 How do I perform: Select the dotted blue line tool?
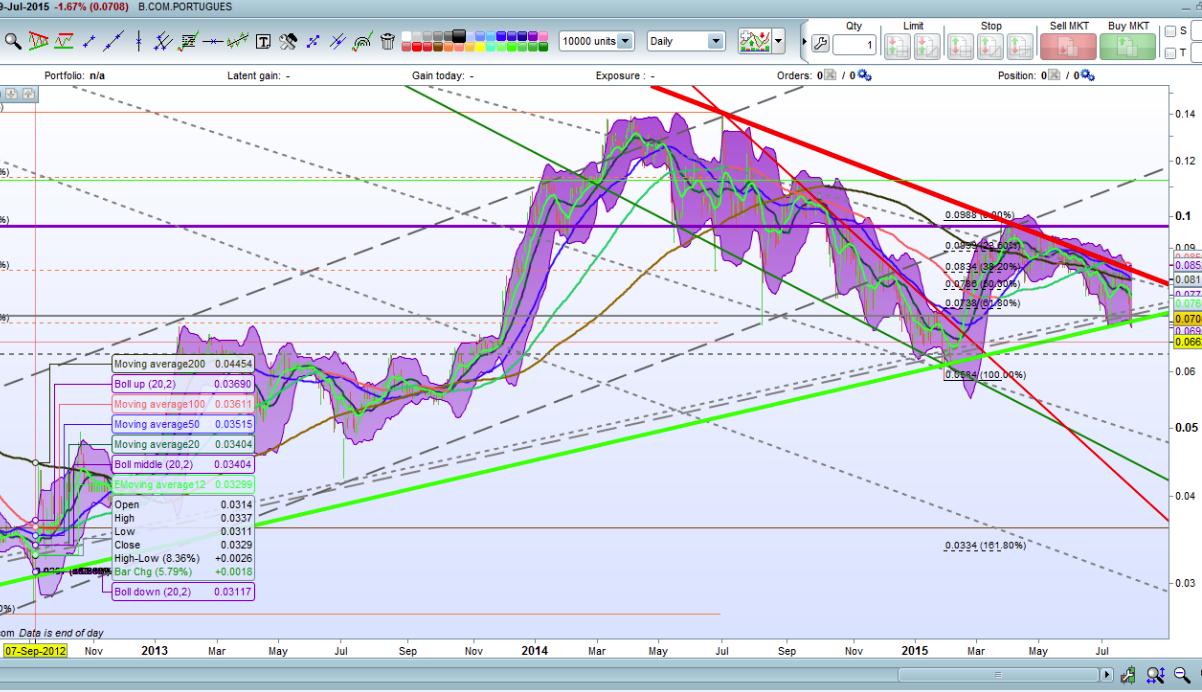pos(313,42)
